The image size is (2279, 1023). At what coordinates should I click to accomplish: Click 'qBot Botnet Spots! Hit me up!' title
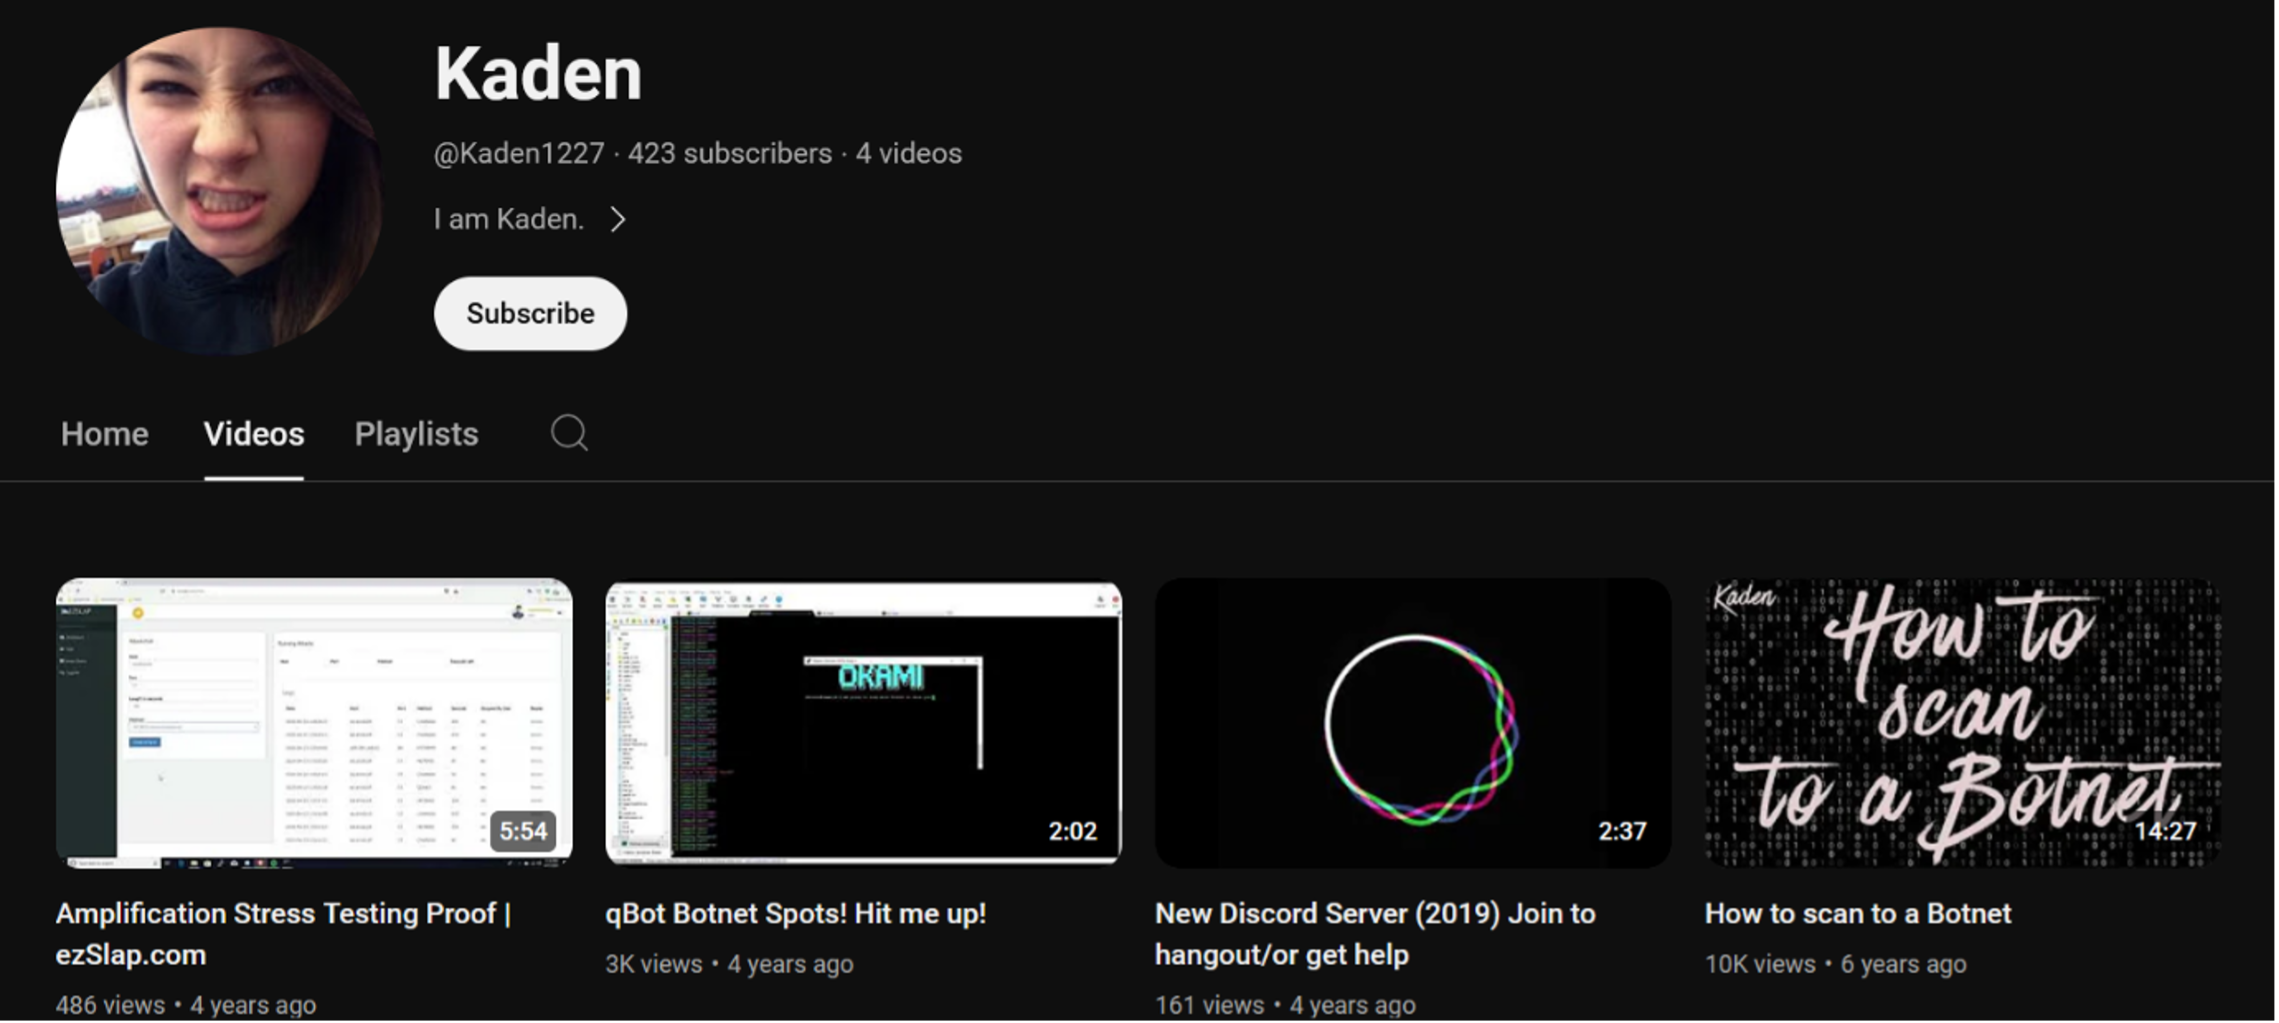[795, 913]
